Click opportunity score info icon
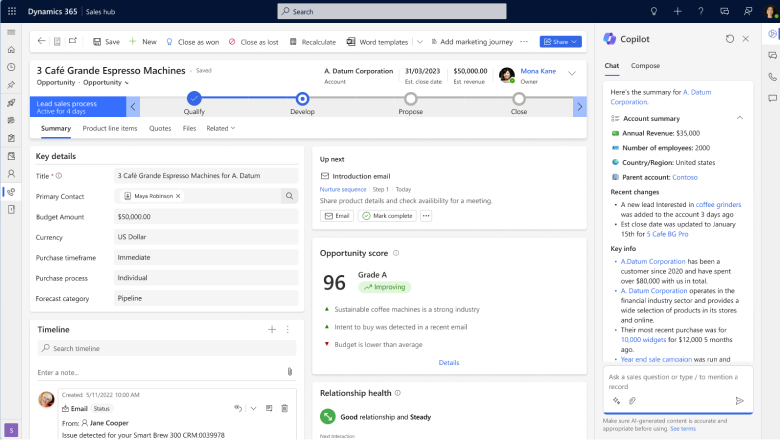Screen dimensions: 780x440 [x=396, y=253]
